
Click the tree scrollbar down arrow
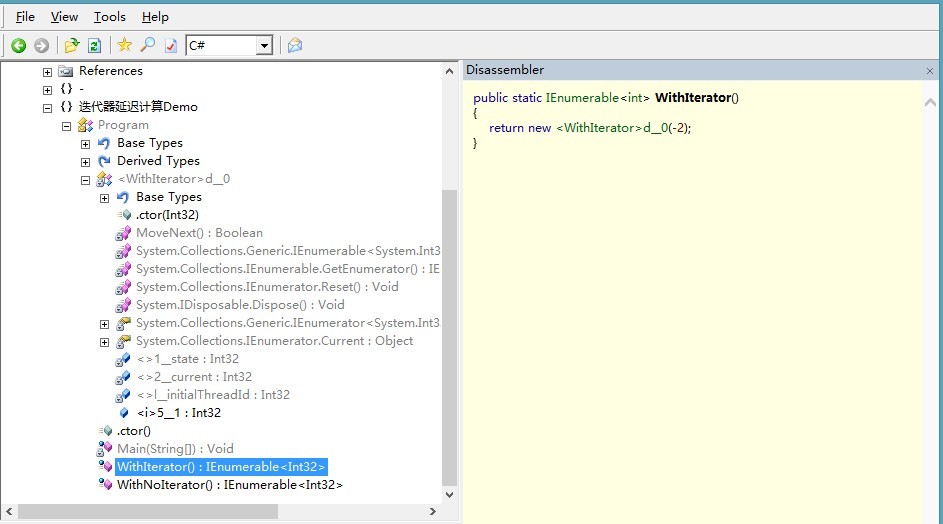449,495
